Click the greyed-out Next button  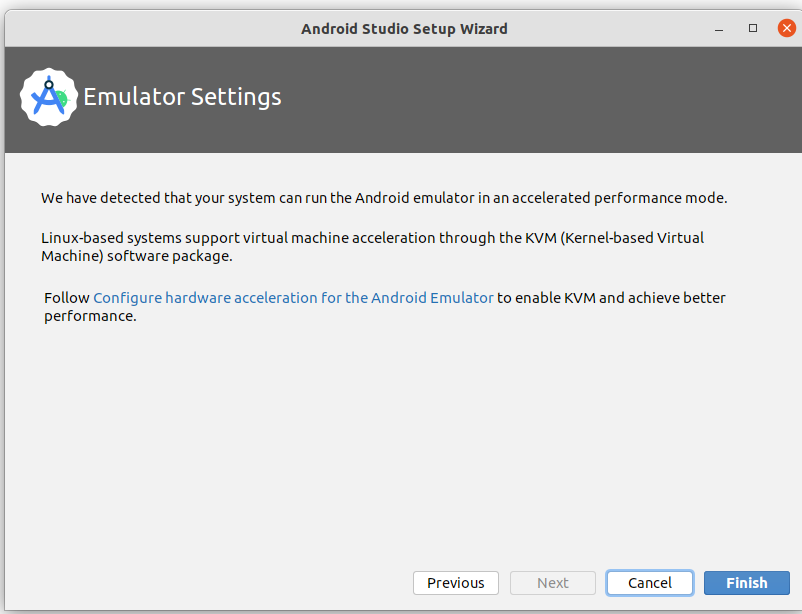click(552, 583)
